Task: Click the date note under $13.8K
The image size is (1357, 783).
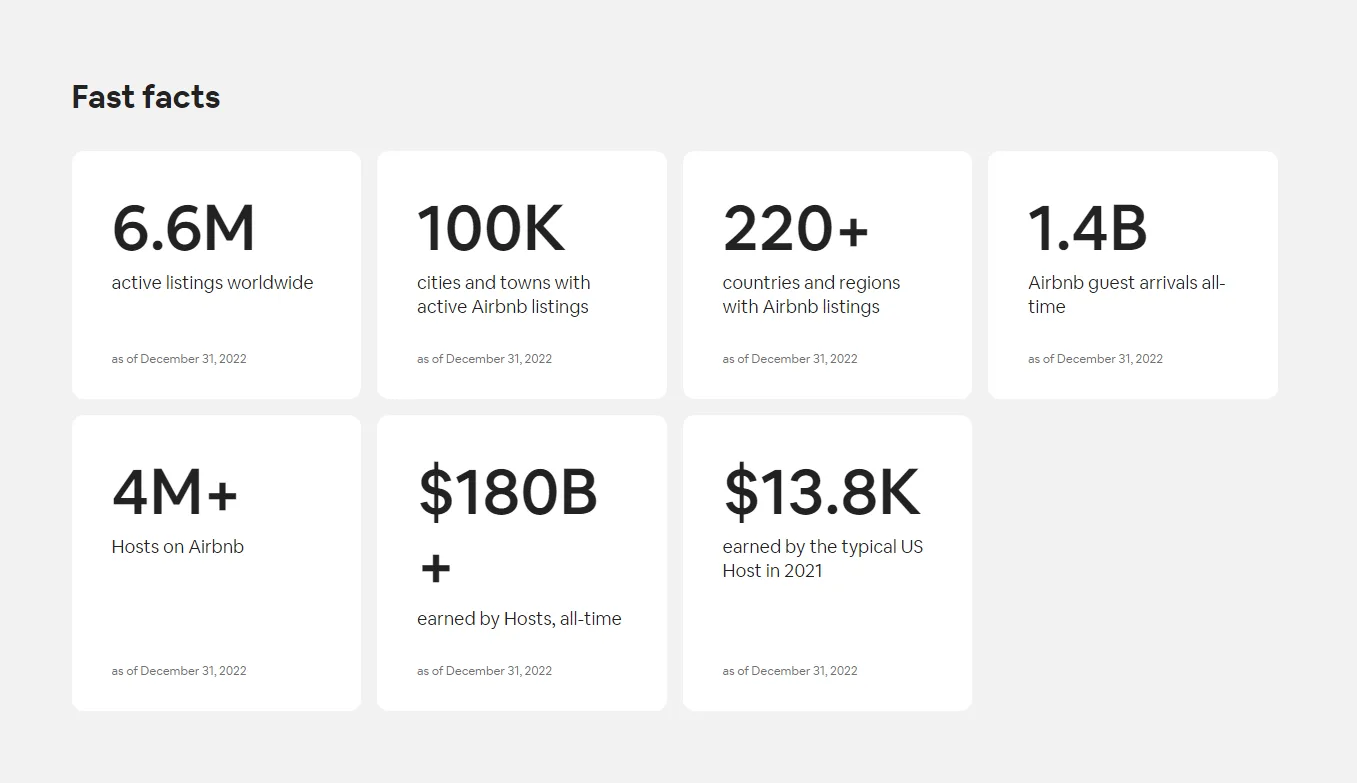Action: coord(790,671)
